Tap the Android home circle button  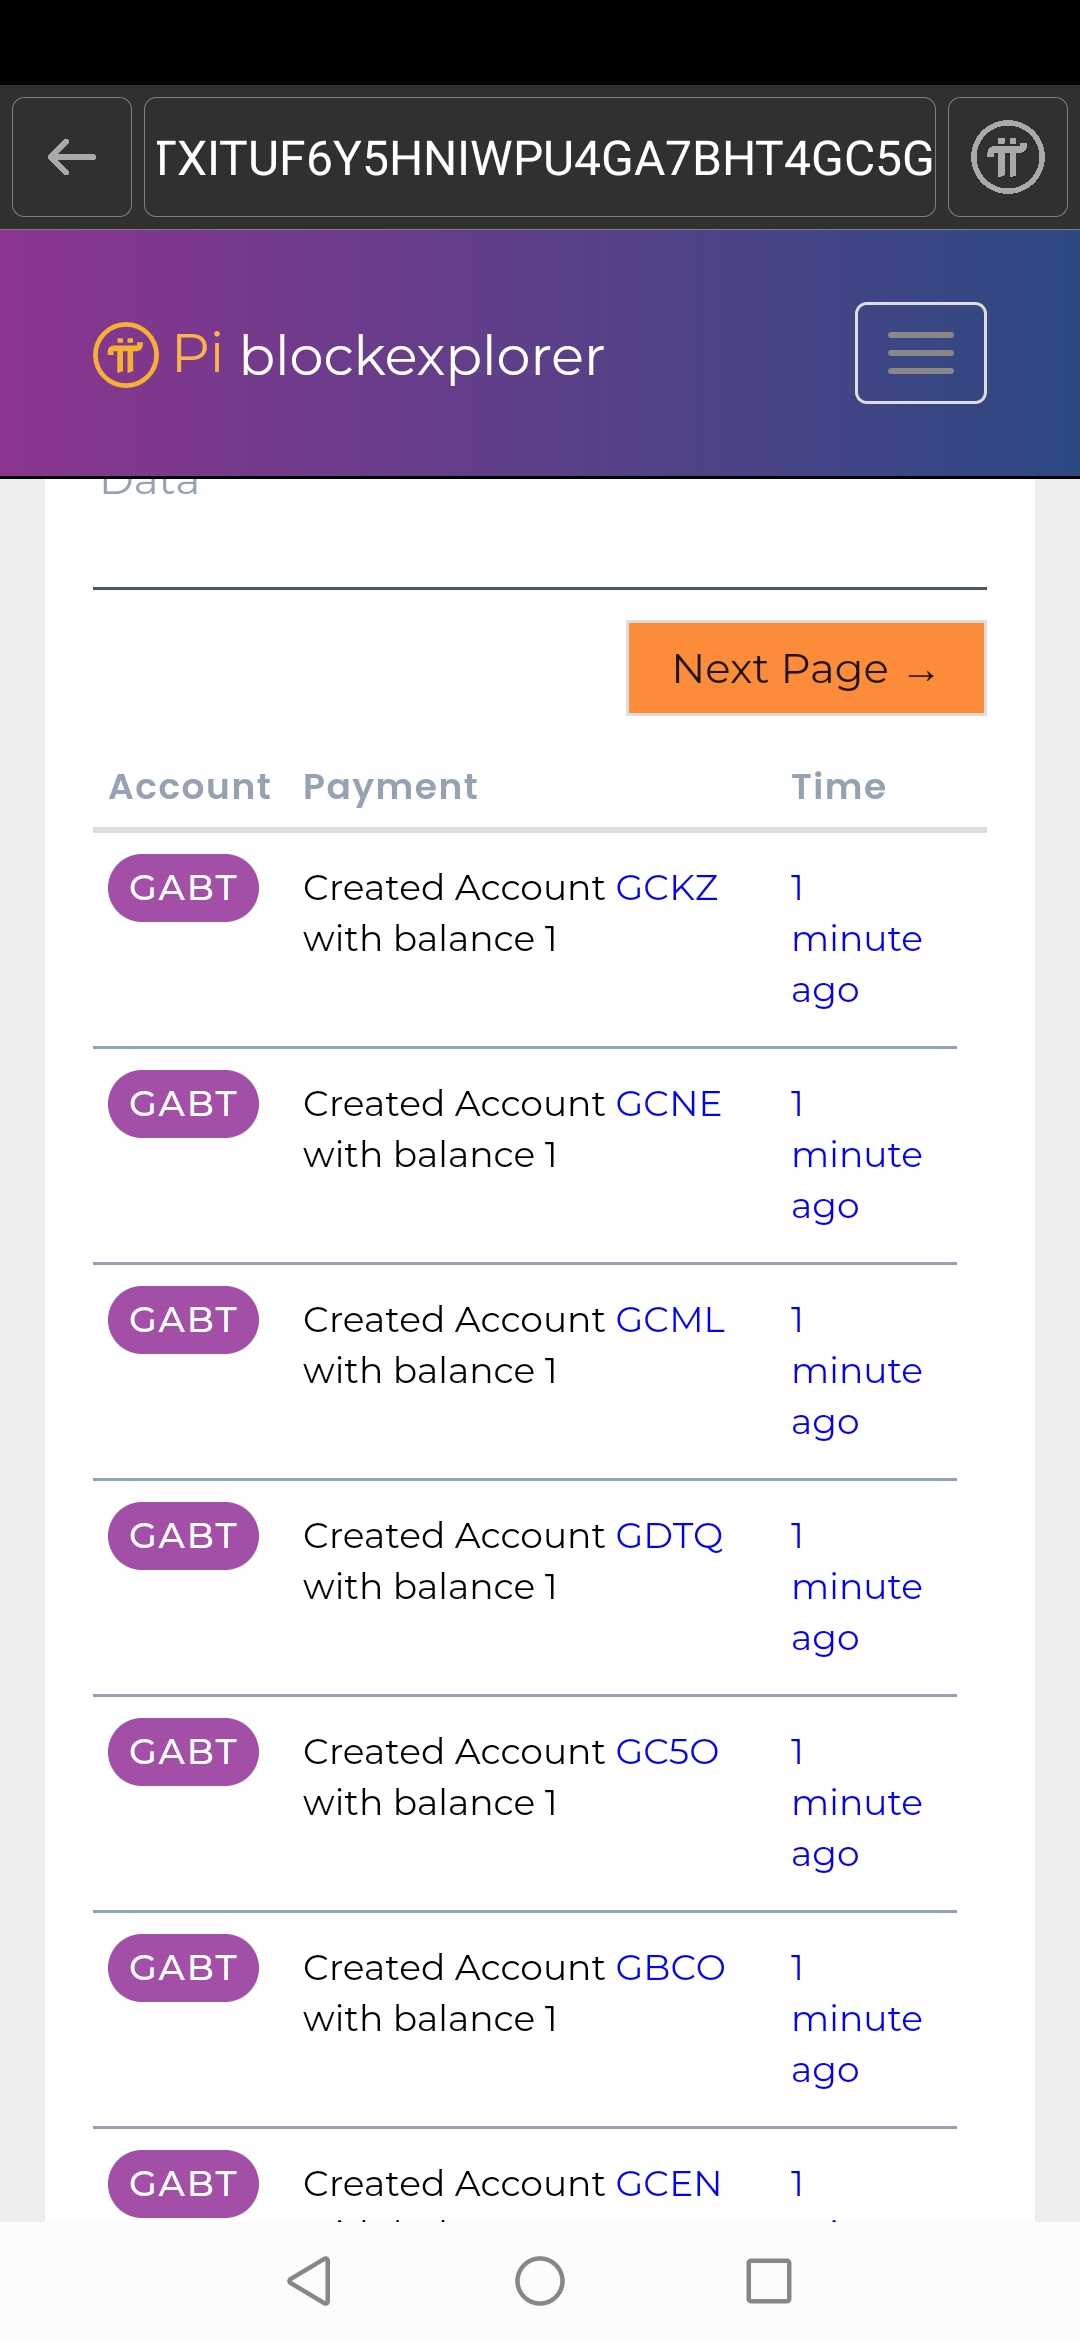540,2281
